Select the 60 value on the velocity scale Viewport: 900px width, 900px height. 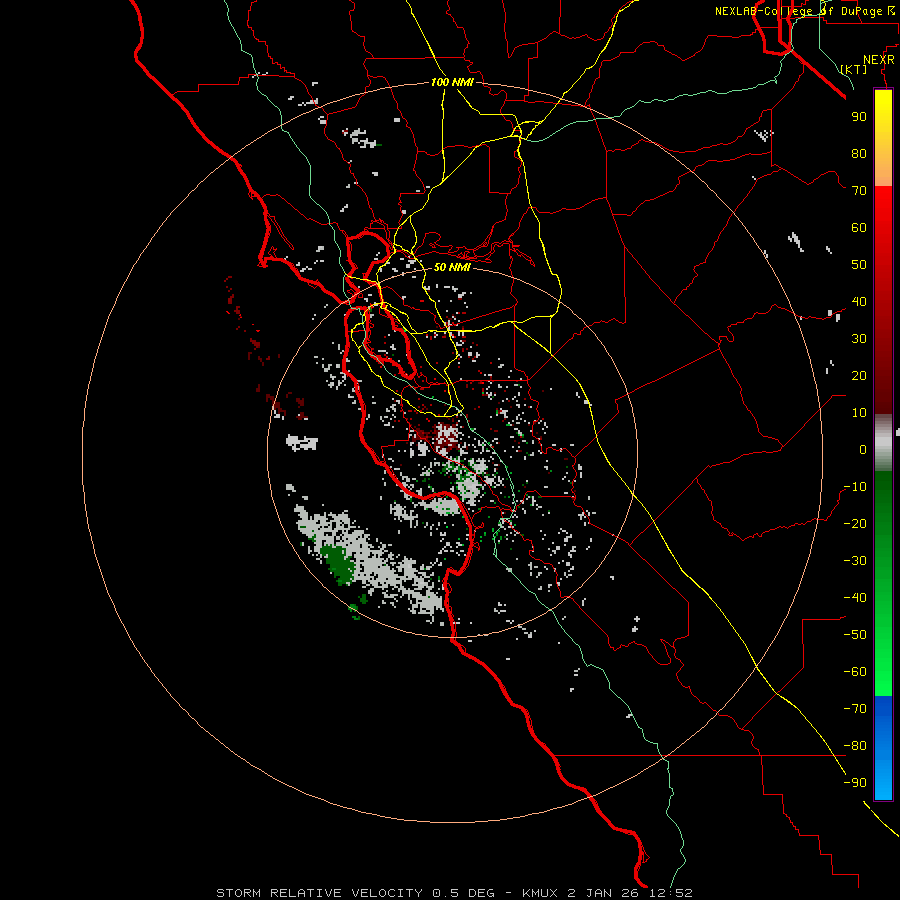859,227
